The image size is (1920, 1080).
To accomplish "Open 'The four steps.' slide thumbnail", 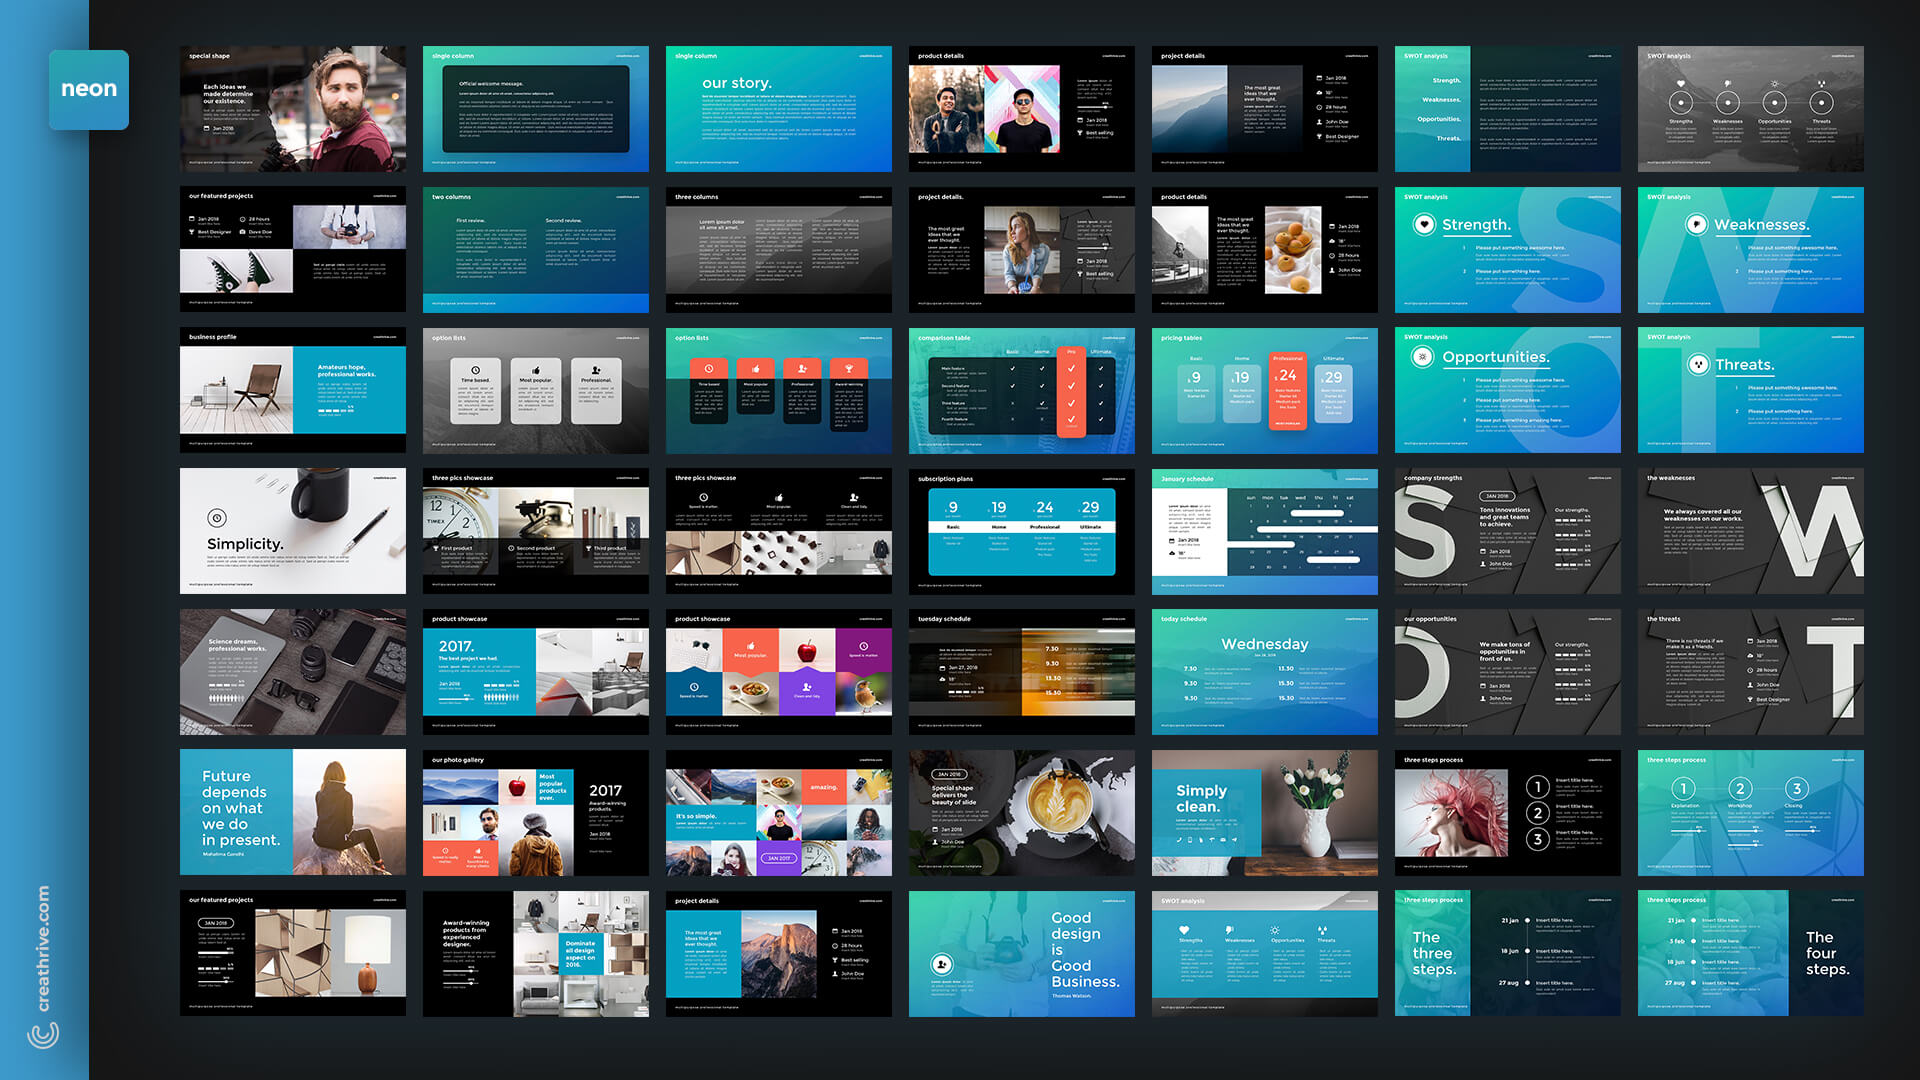I will click(1750, 954).
